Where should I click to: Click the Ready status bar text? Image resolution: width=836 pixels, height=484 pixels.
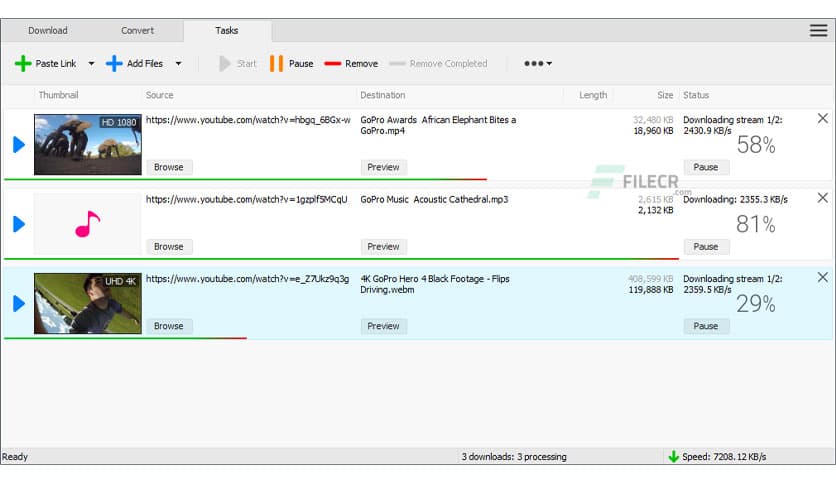15,457
